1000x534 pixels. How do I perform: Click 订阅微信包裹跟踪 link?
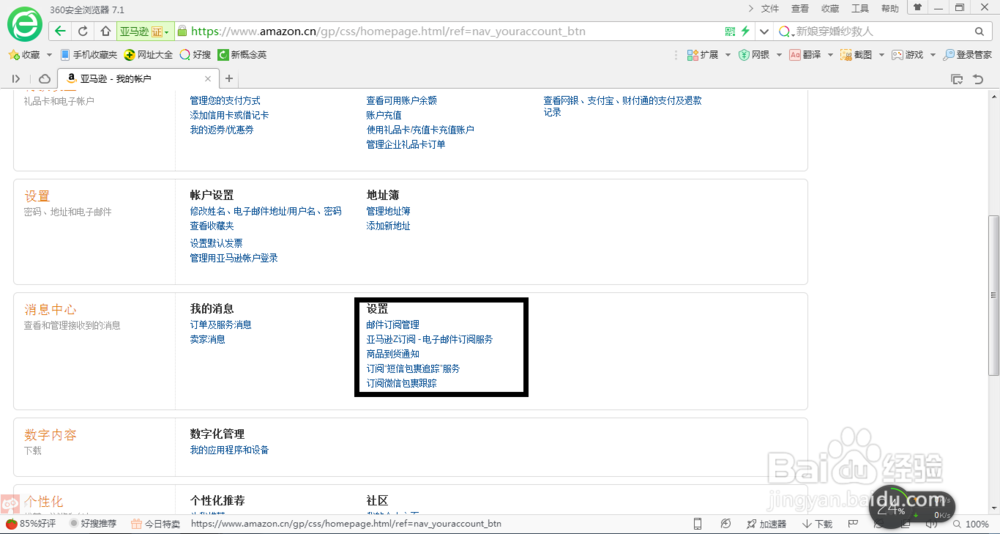(401, 383)
